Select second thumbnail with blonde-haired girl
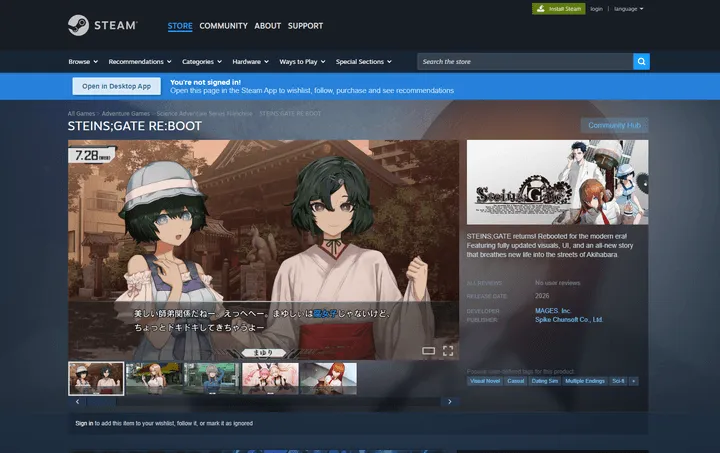This screenshot has height=453, width=720. 154,379
